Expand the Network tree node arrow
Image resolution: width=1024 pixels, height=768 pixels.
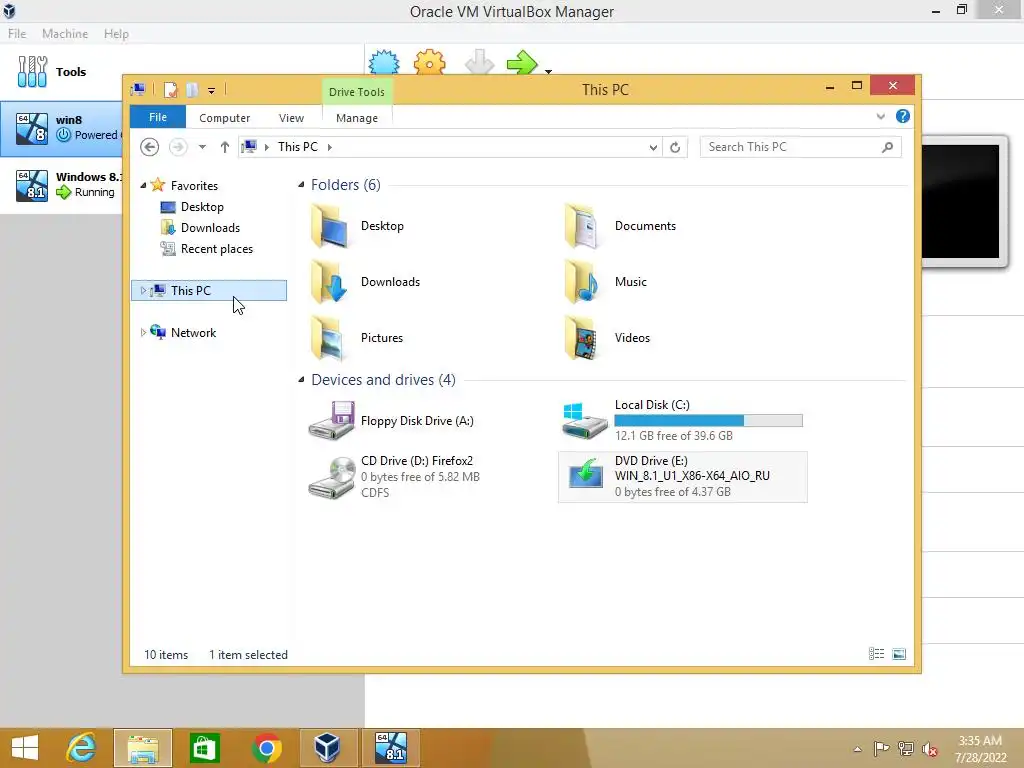[x=143, y=332]
